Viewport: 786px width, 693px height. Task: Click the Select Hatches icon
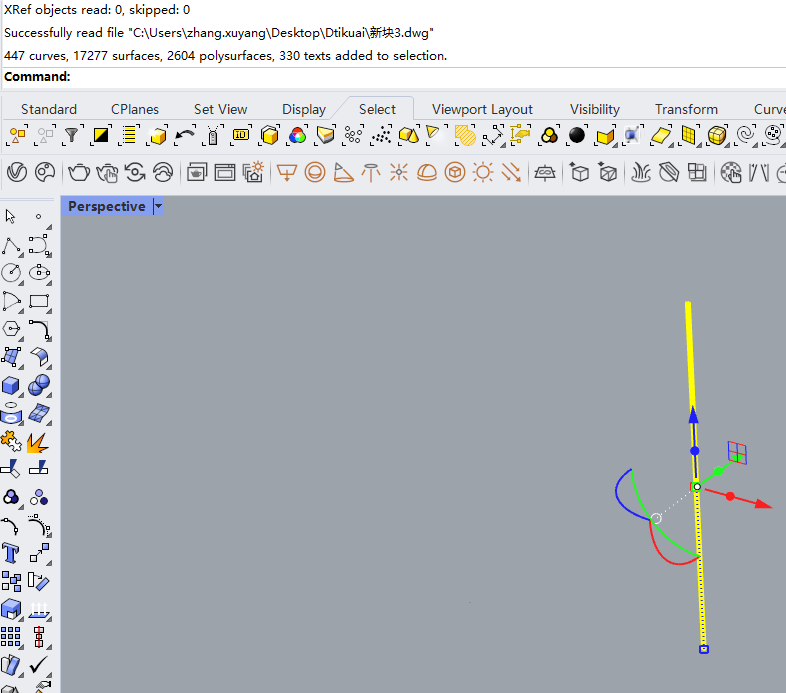coord(465,135)
